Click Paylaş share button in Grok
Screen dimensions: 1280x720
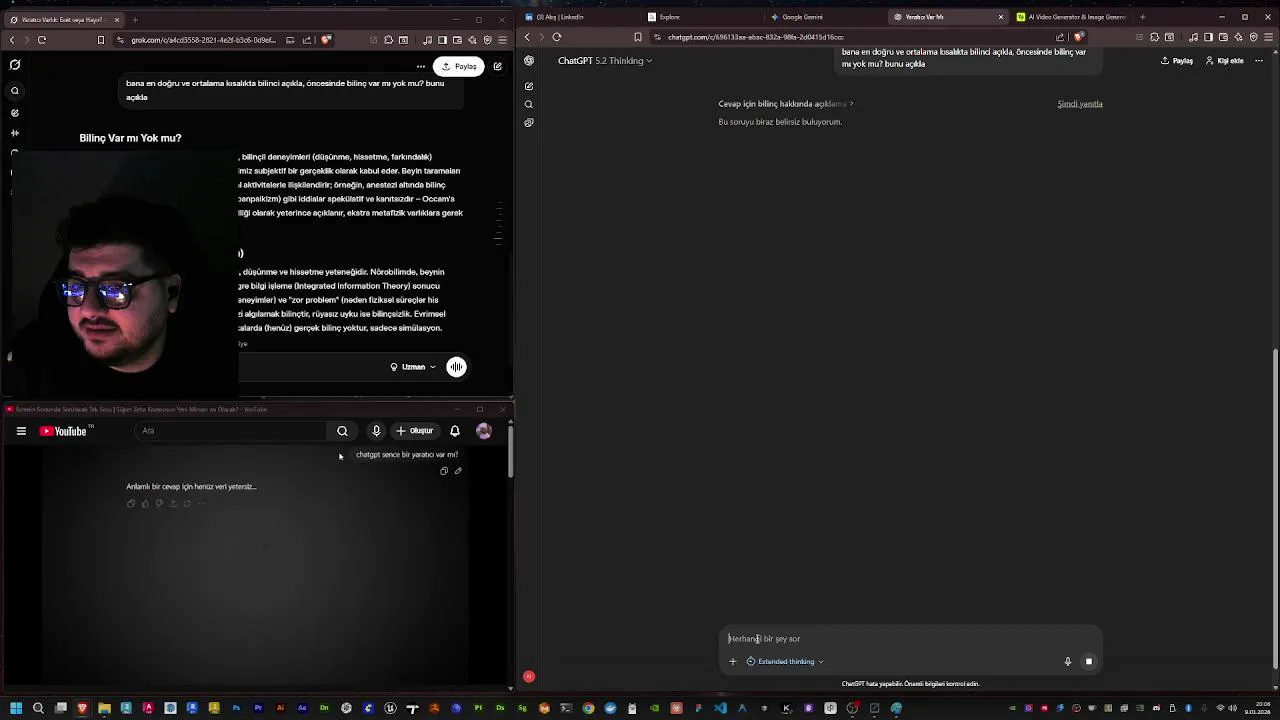tap(459, 66)
